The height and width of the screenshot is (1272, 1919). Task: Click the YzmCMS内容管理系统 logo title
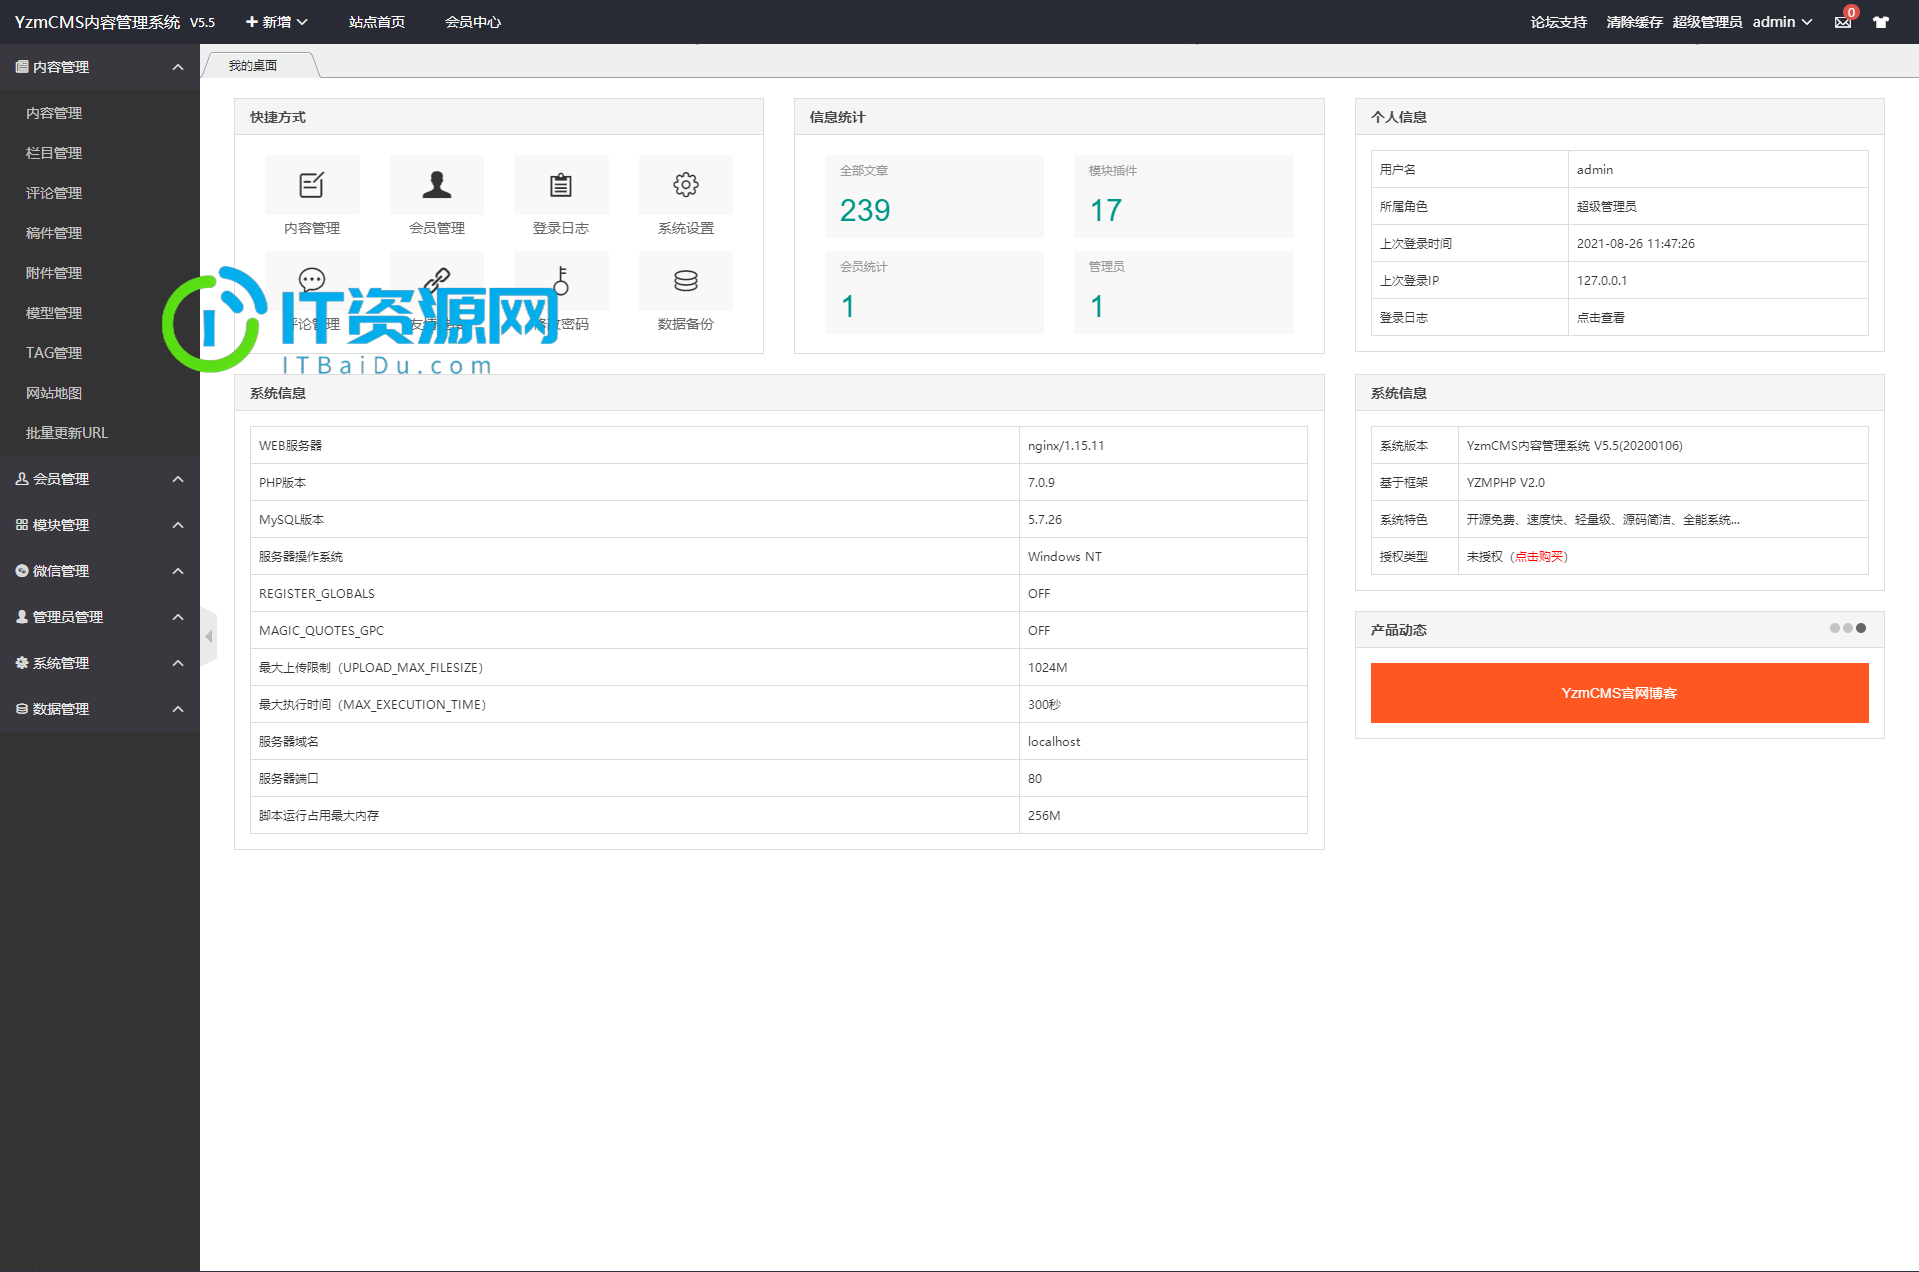point(98,22)
